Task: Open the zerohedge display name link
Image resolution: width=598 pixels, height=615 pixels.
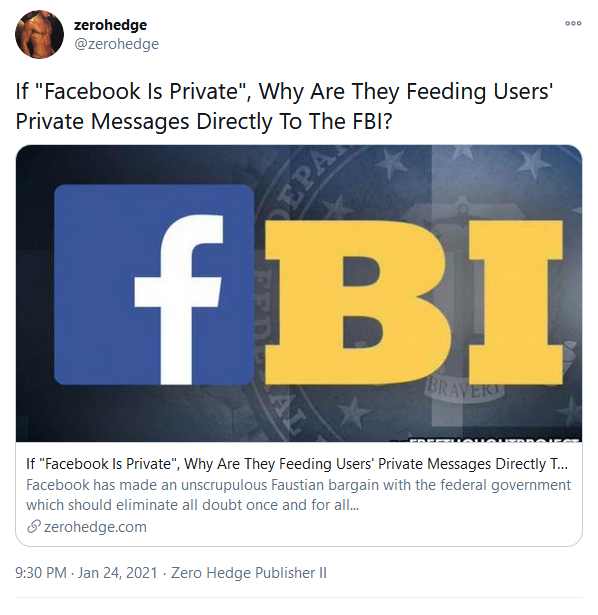Action: (x=110, y=25)
